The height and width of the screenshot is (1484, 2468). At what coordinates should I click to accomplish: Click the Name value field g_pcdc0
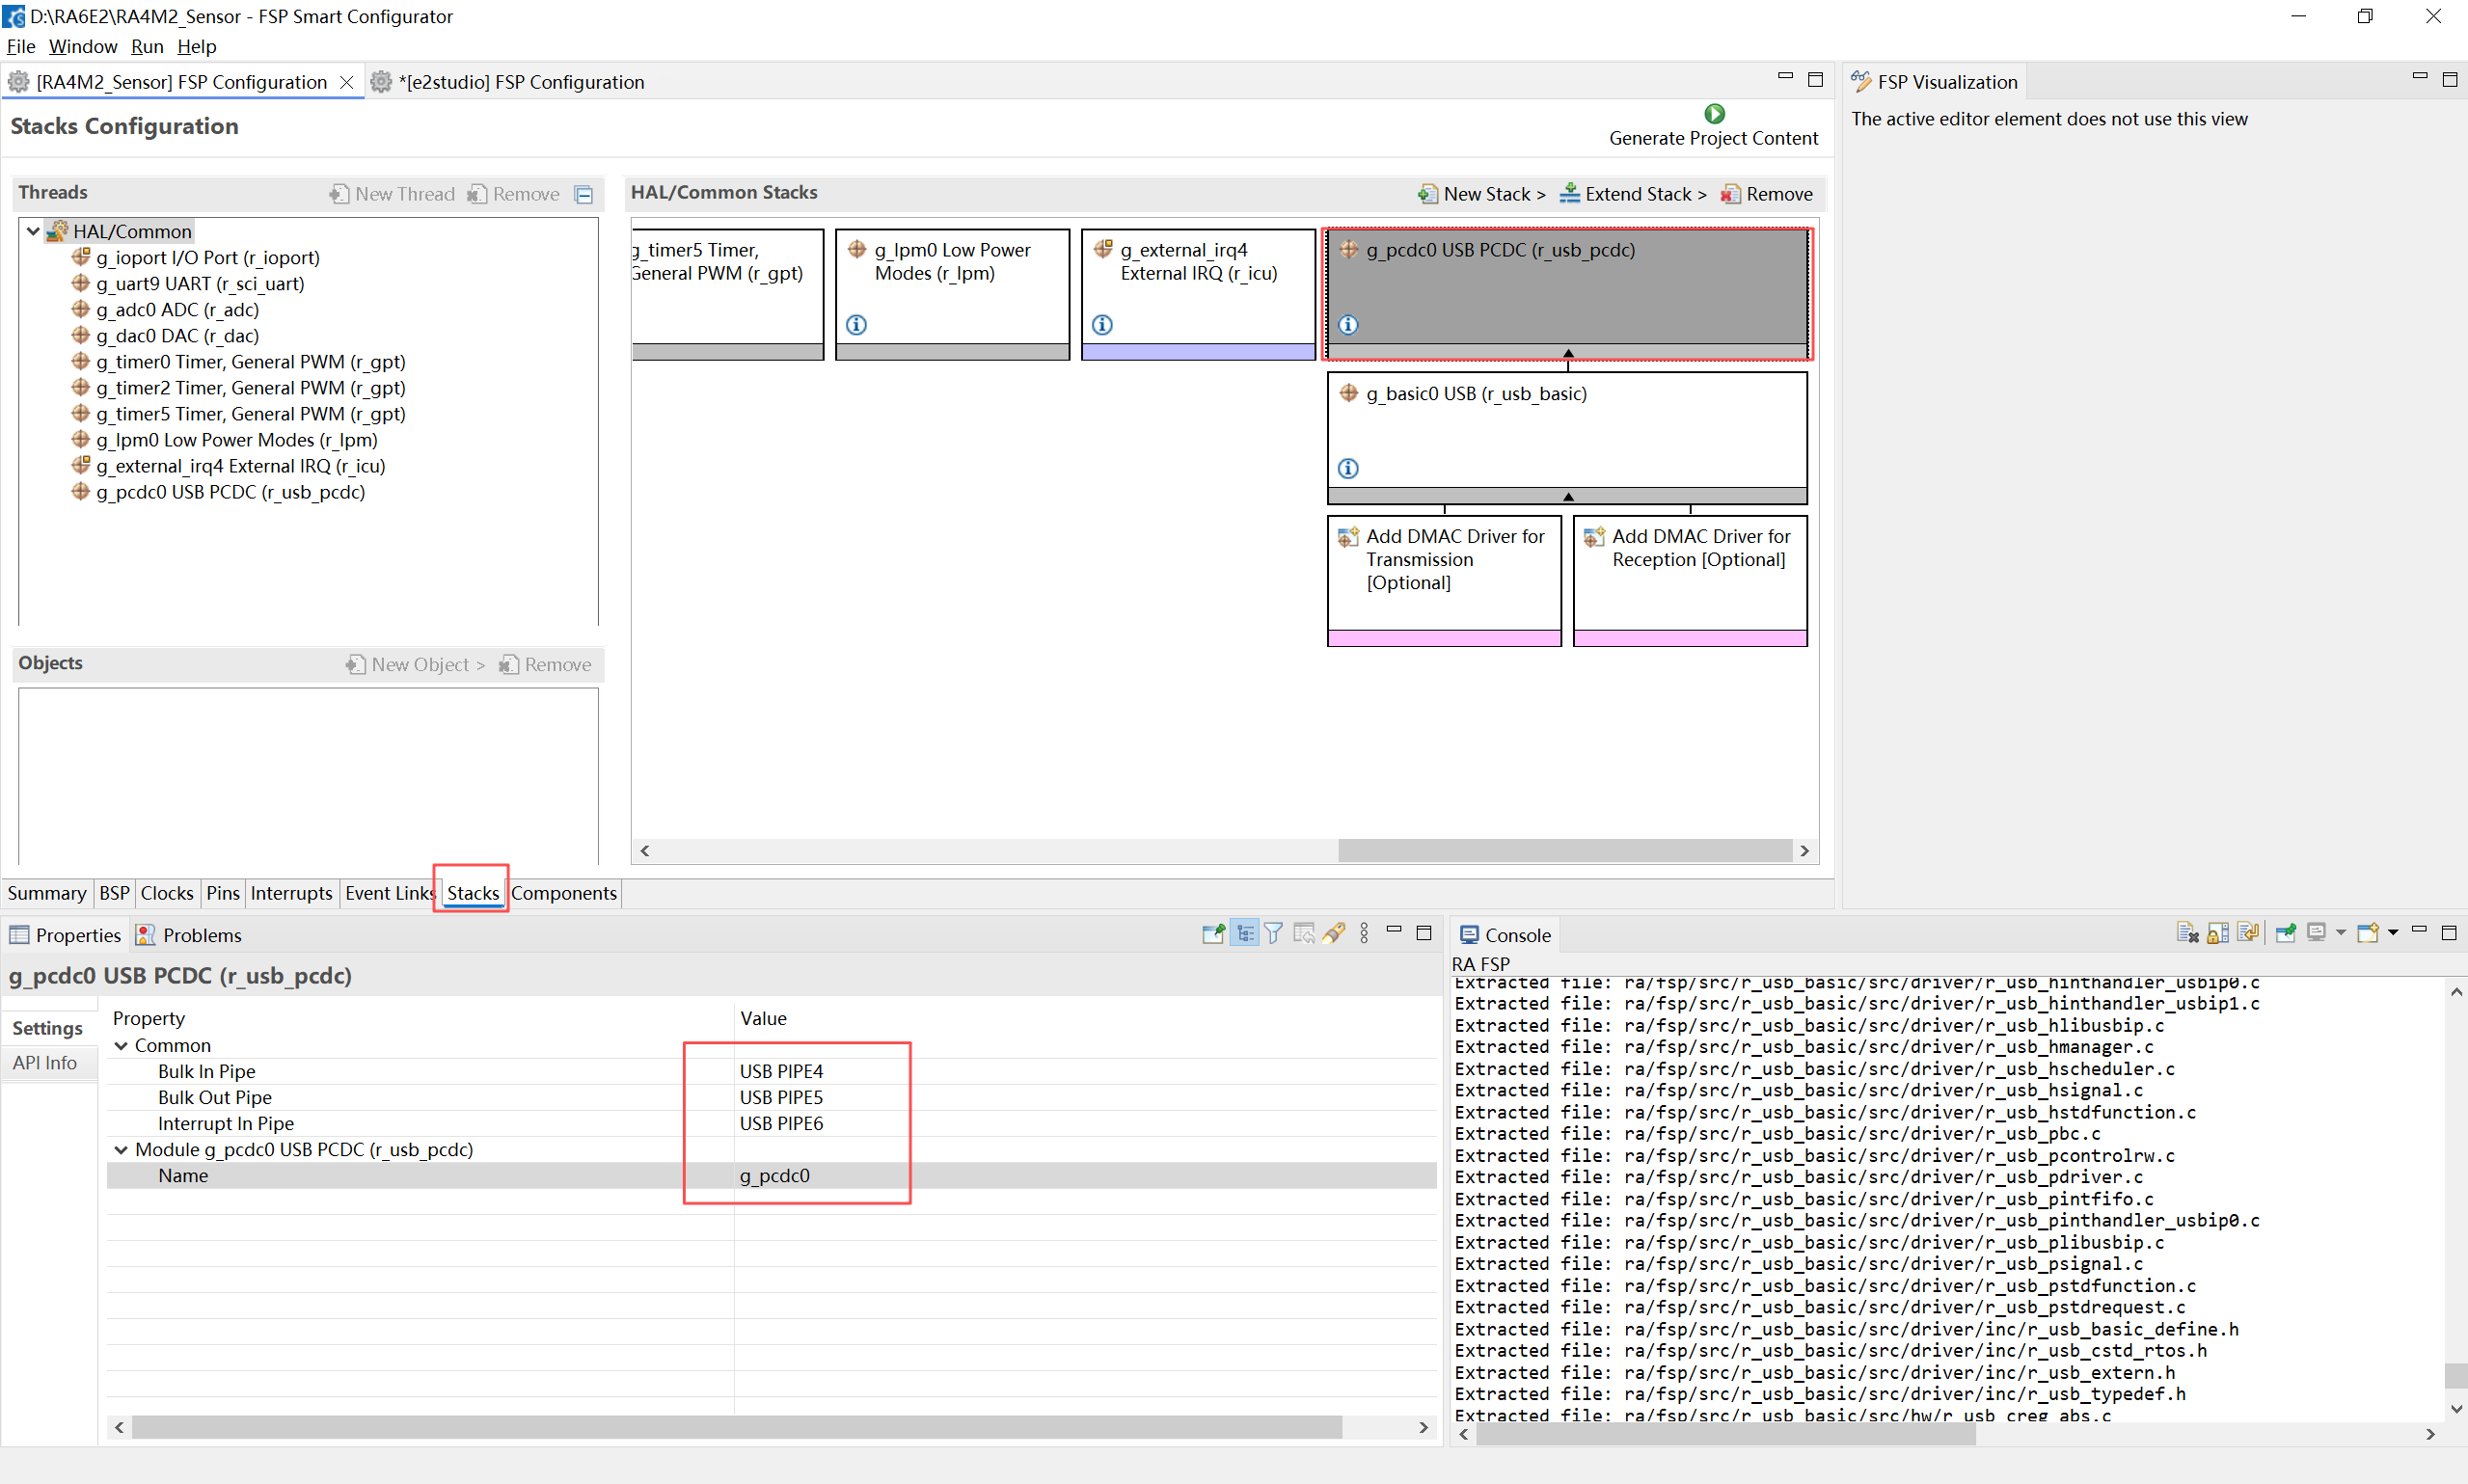click(1085, 1175)
